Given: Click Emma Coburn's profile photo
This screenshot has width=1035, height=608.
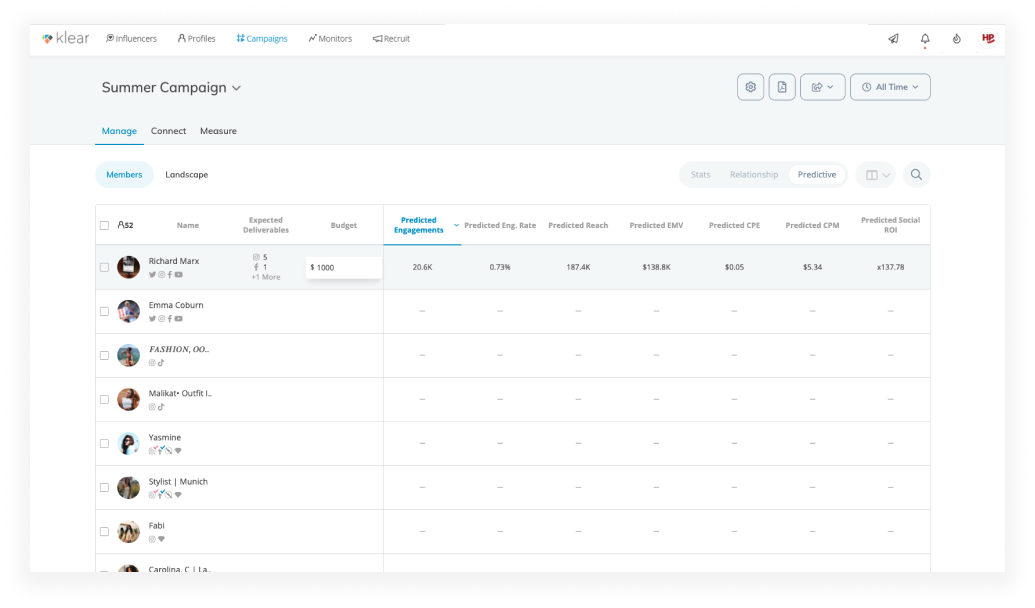Looking at the screenshot, I should tap(128, 311).
